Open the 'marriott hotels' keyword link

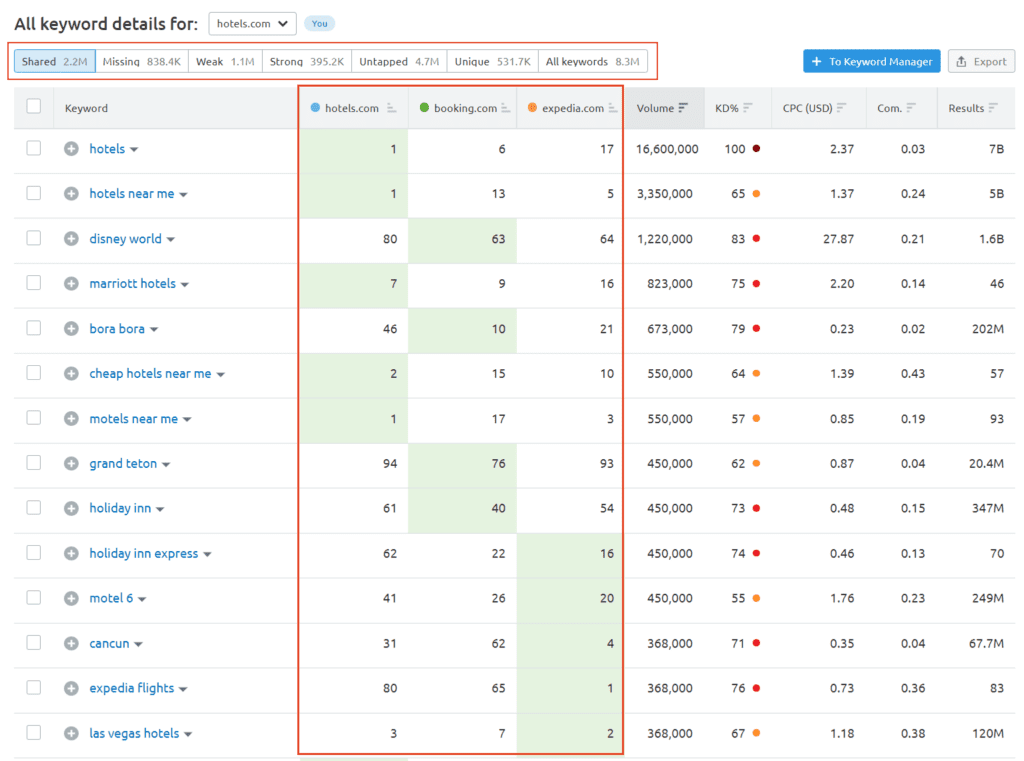pyautogui.click(x=133, y=283)
